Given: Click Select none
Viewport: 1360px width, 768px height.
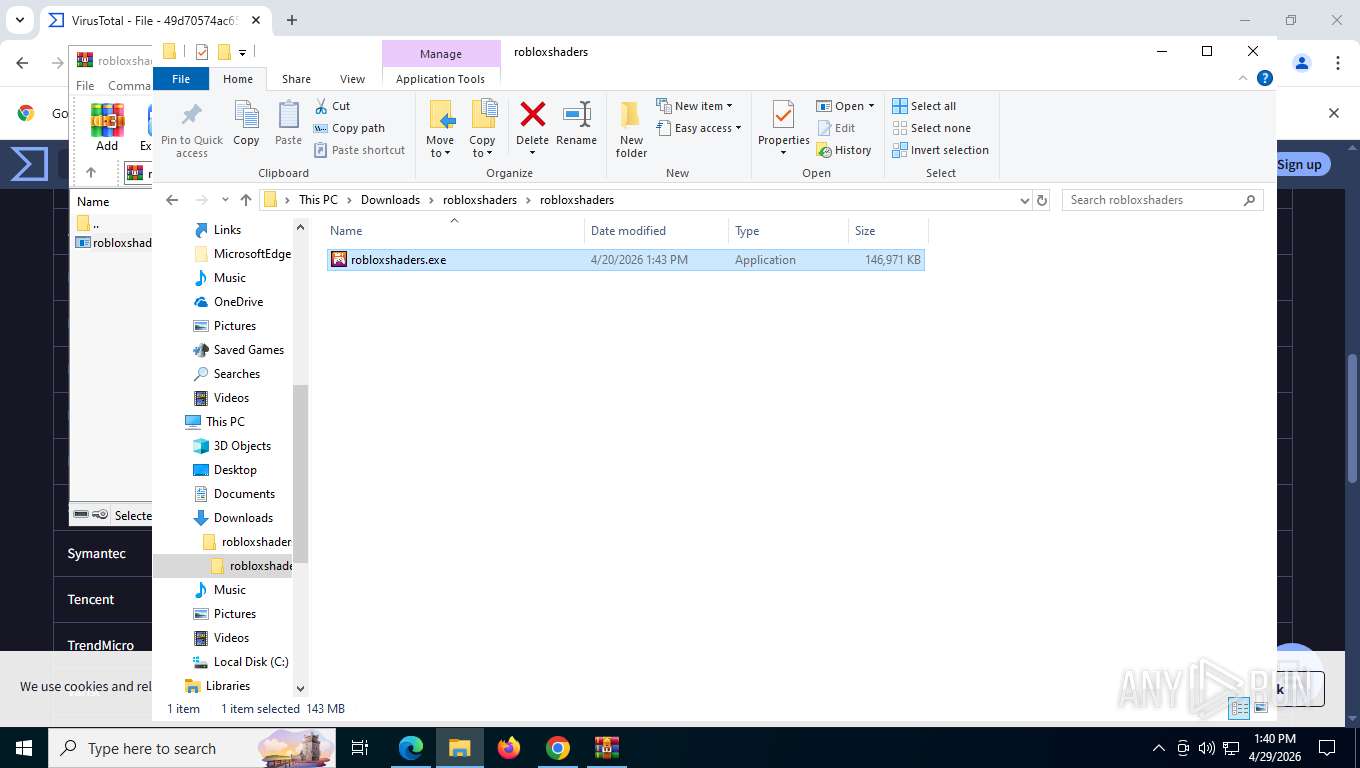Looking at the screenshot, I should [x=931, y=128].
